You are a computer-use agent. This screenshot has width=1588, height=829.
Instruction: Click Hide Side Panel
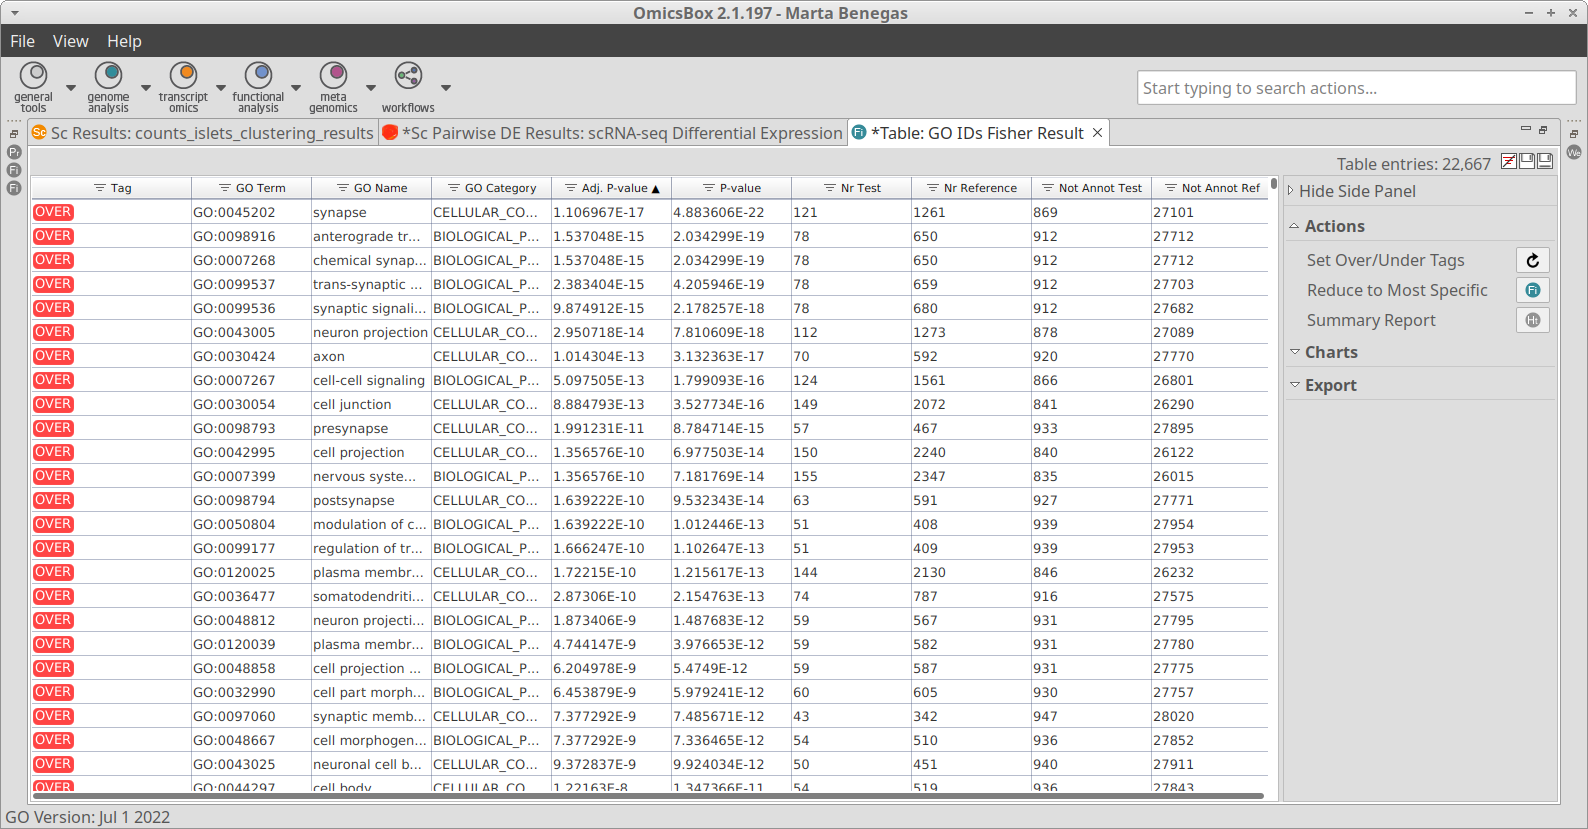[1356, 191]
